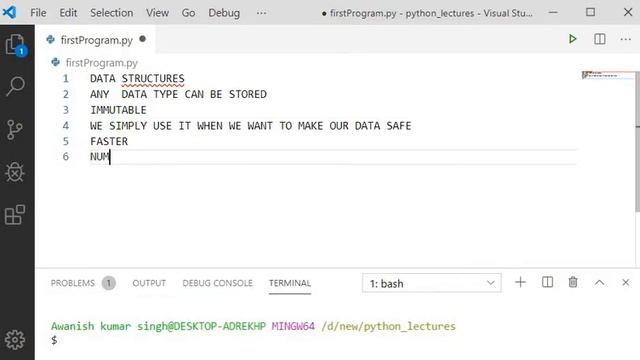
Task: Create a new terminal with plus icon
Action: point(520,282)
